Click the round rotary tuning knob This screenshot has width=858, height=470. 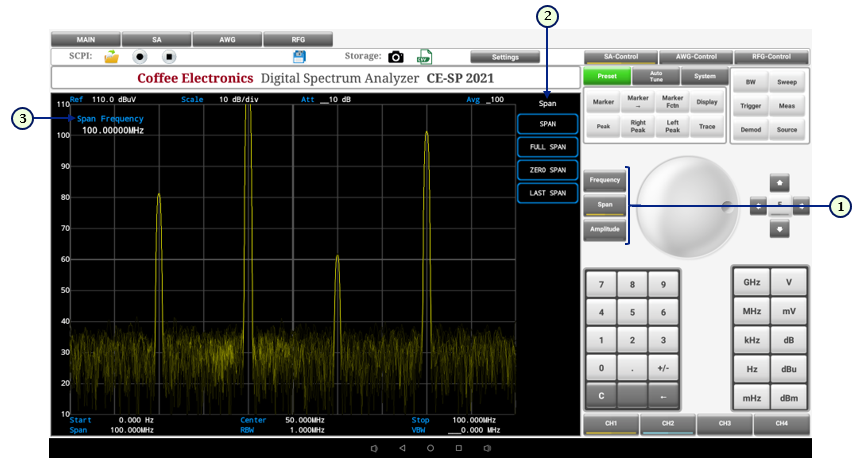[x=689, y=205]
